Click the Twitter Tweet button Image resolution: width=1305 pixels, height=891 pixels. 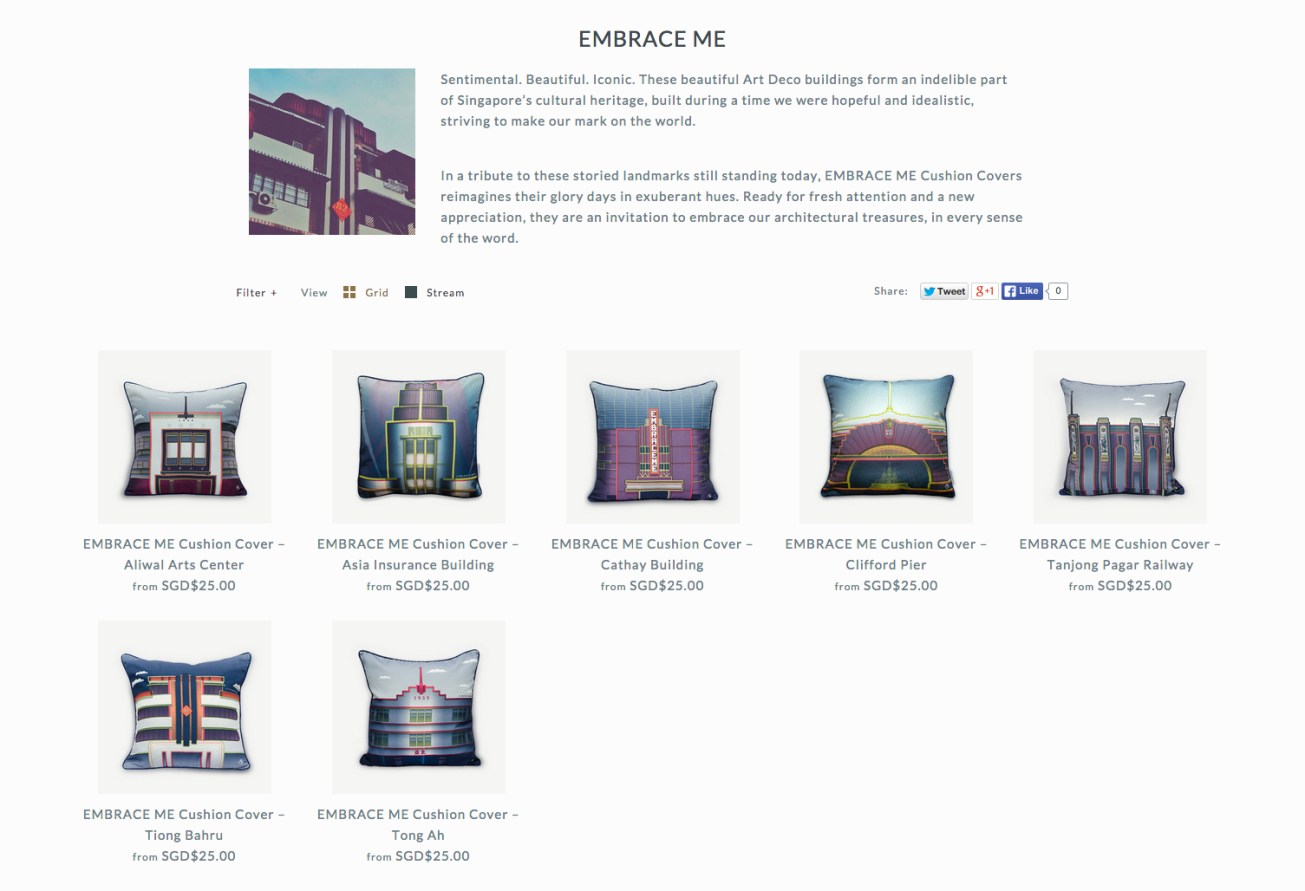[944, 291]
